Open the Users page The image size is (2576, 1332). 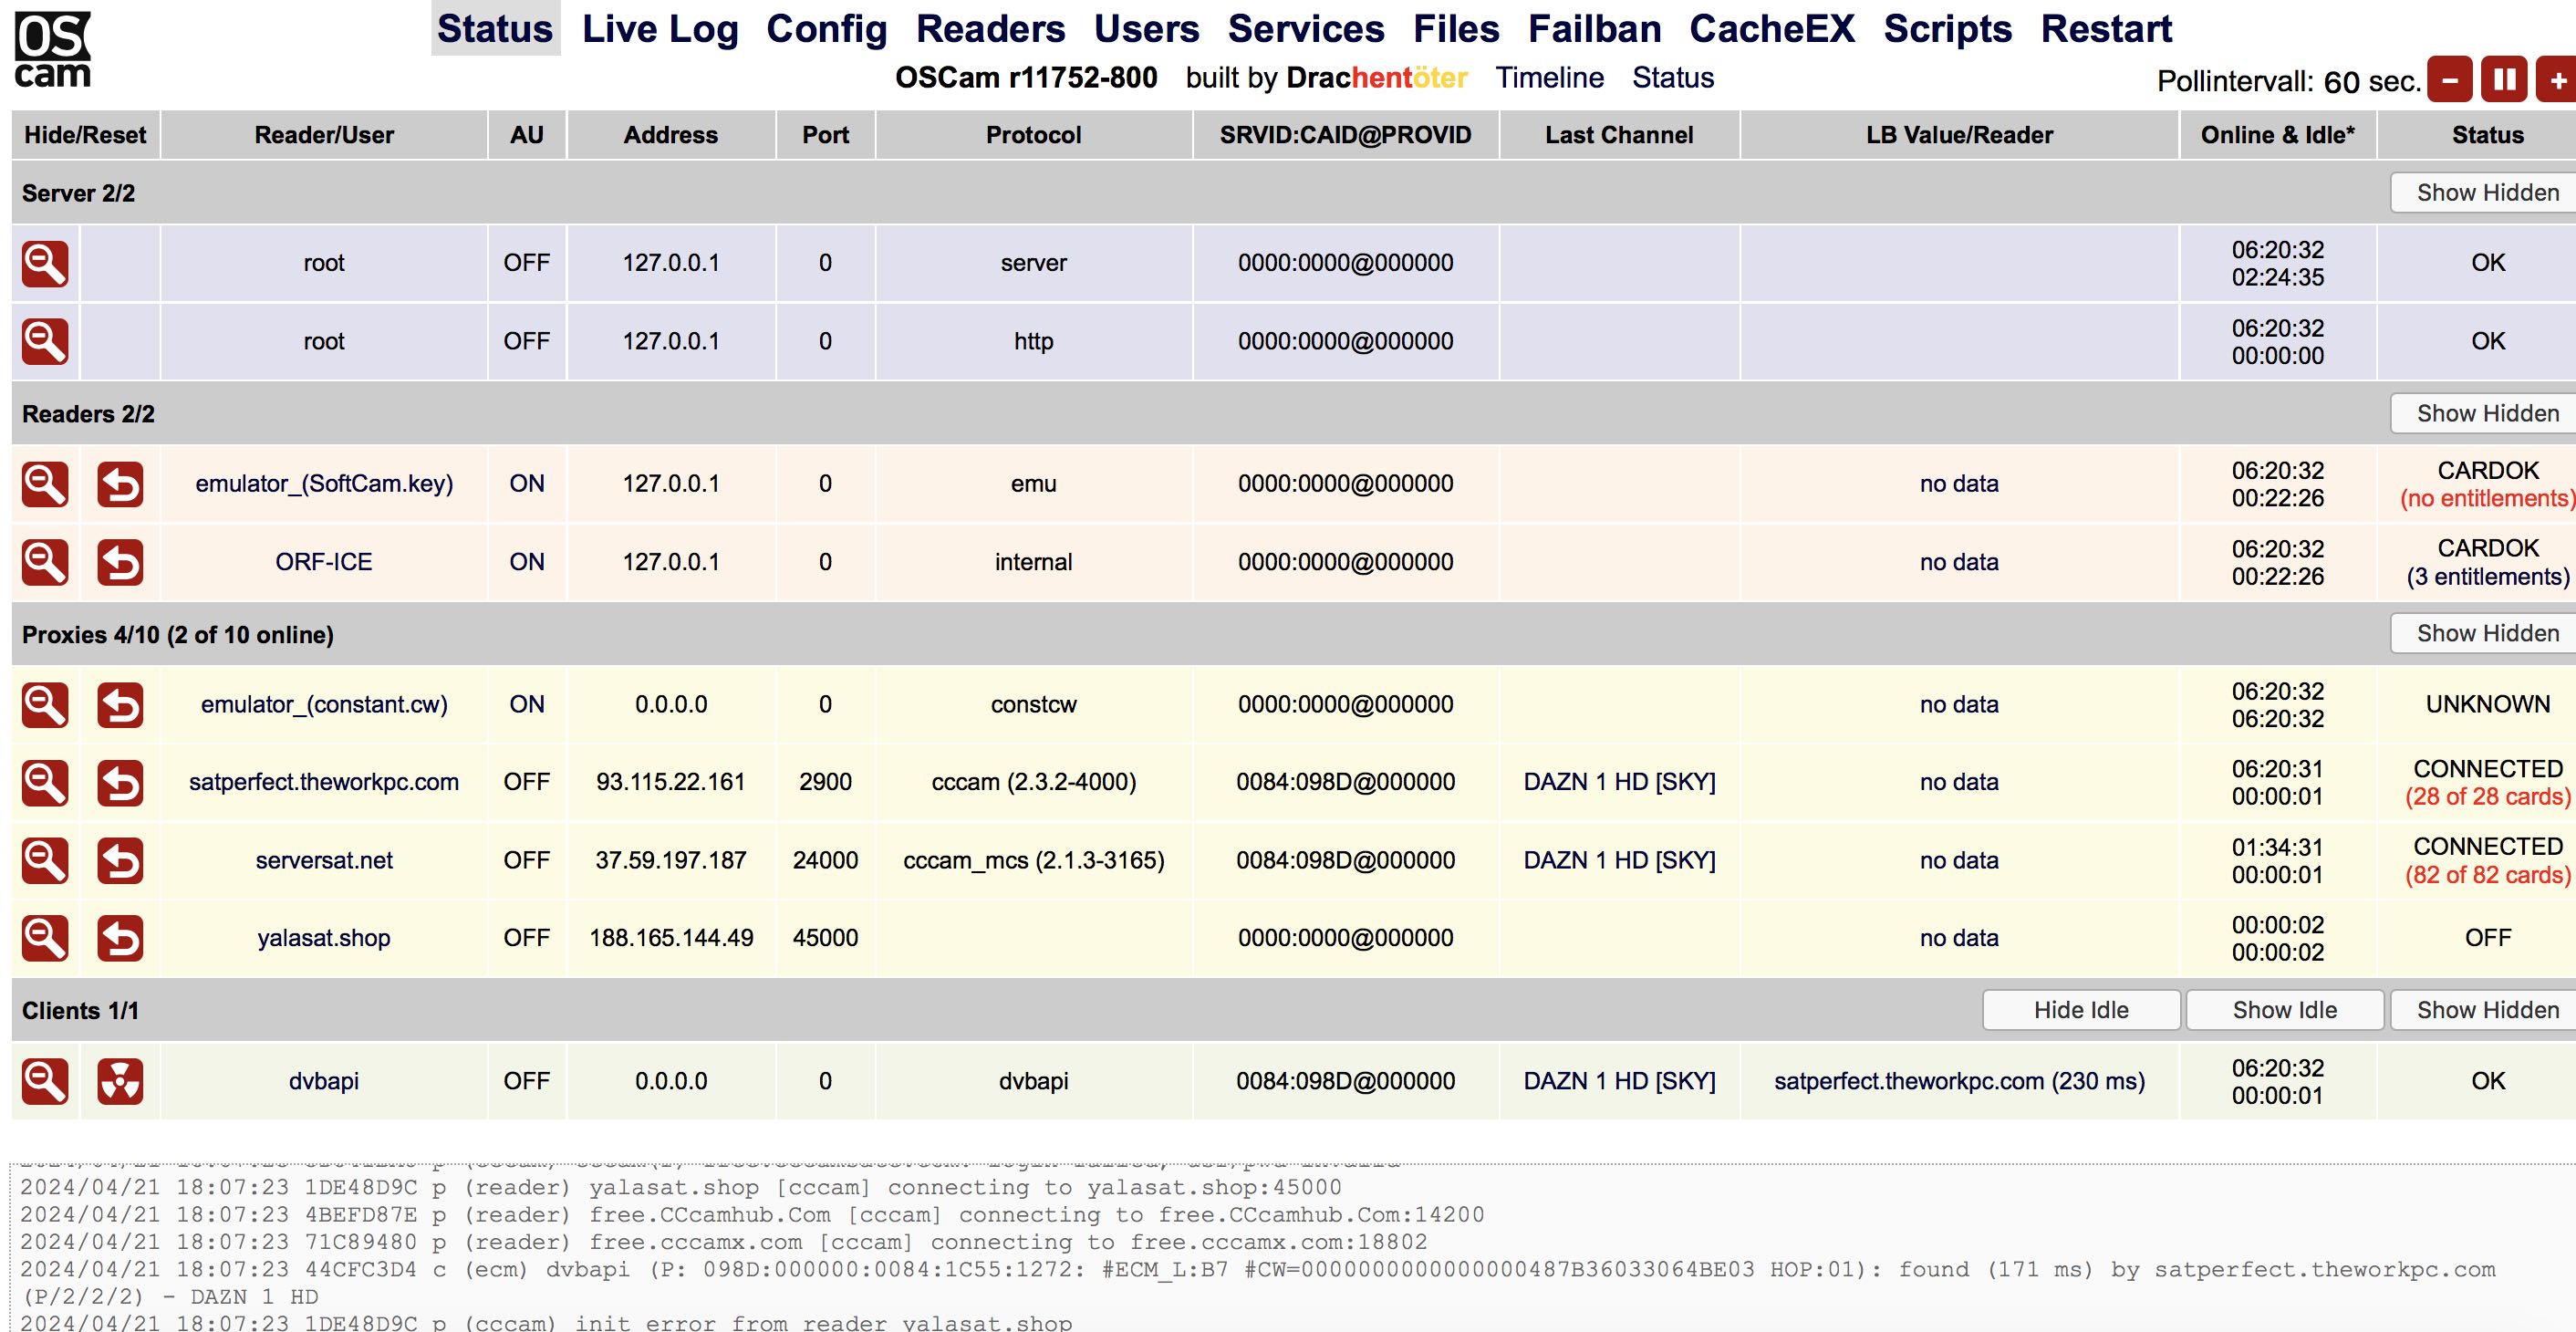pos(1146,29)
